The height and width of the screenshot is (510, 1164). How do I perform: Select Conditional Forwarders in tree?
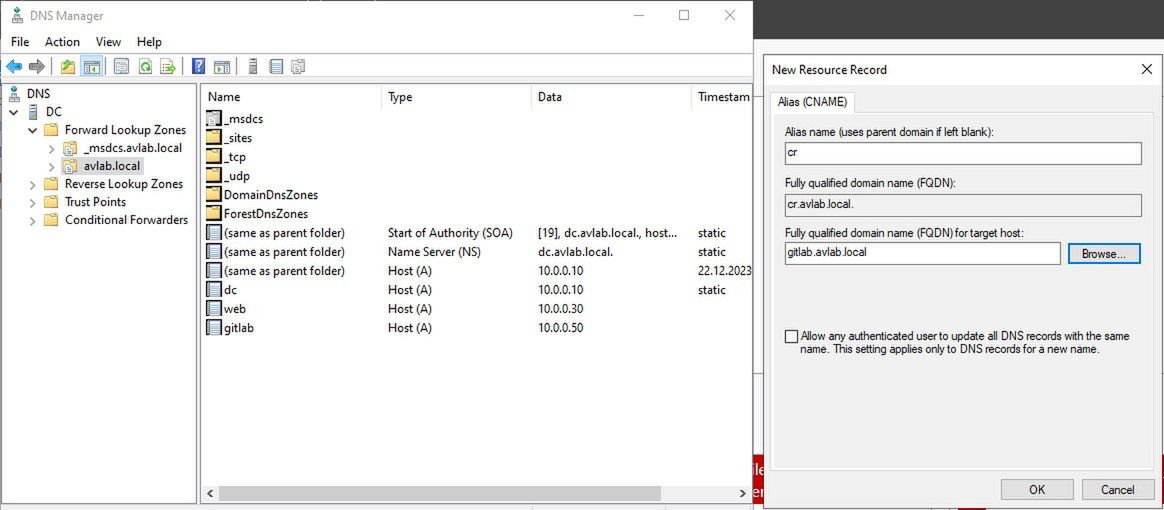pos(126,220)
